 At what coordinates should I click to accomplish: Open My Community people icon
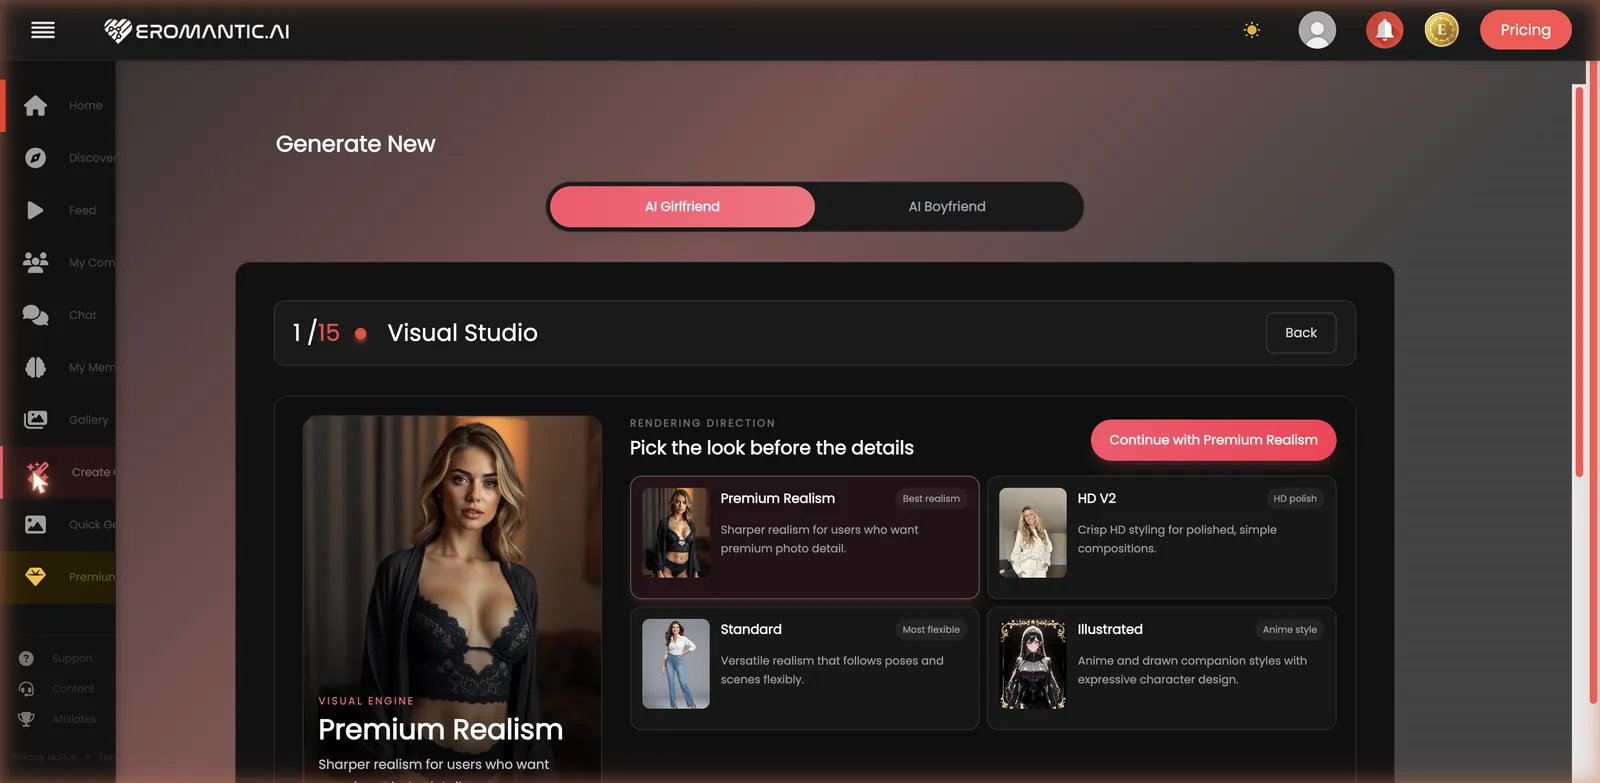click(35, 262)
